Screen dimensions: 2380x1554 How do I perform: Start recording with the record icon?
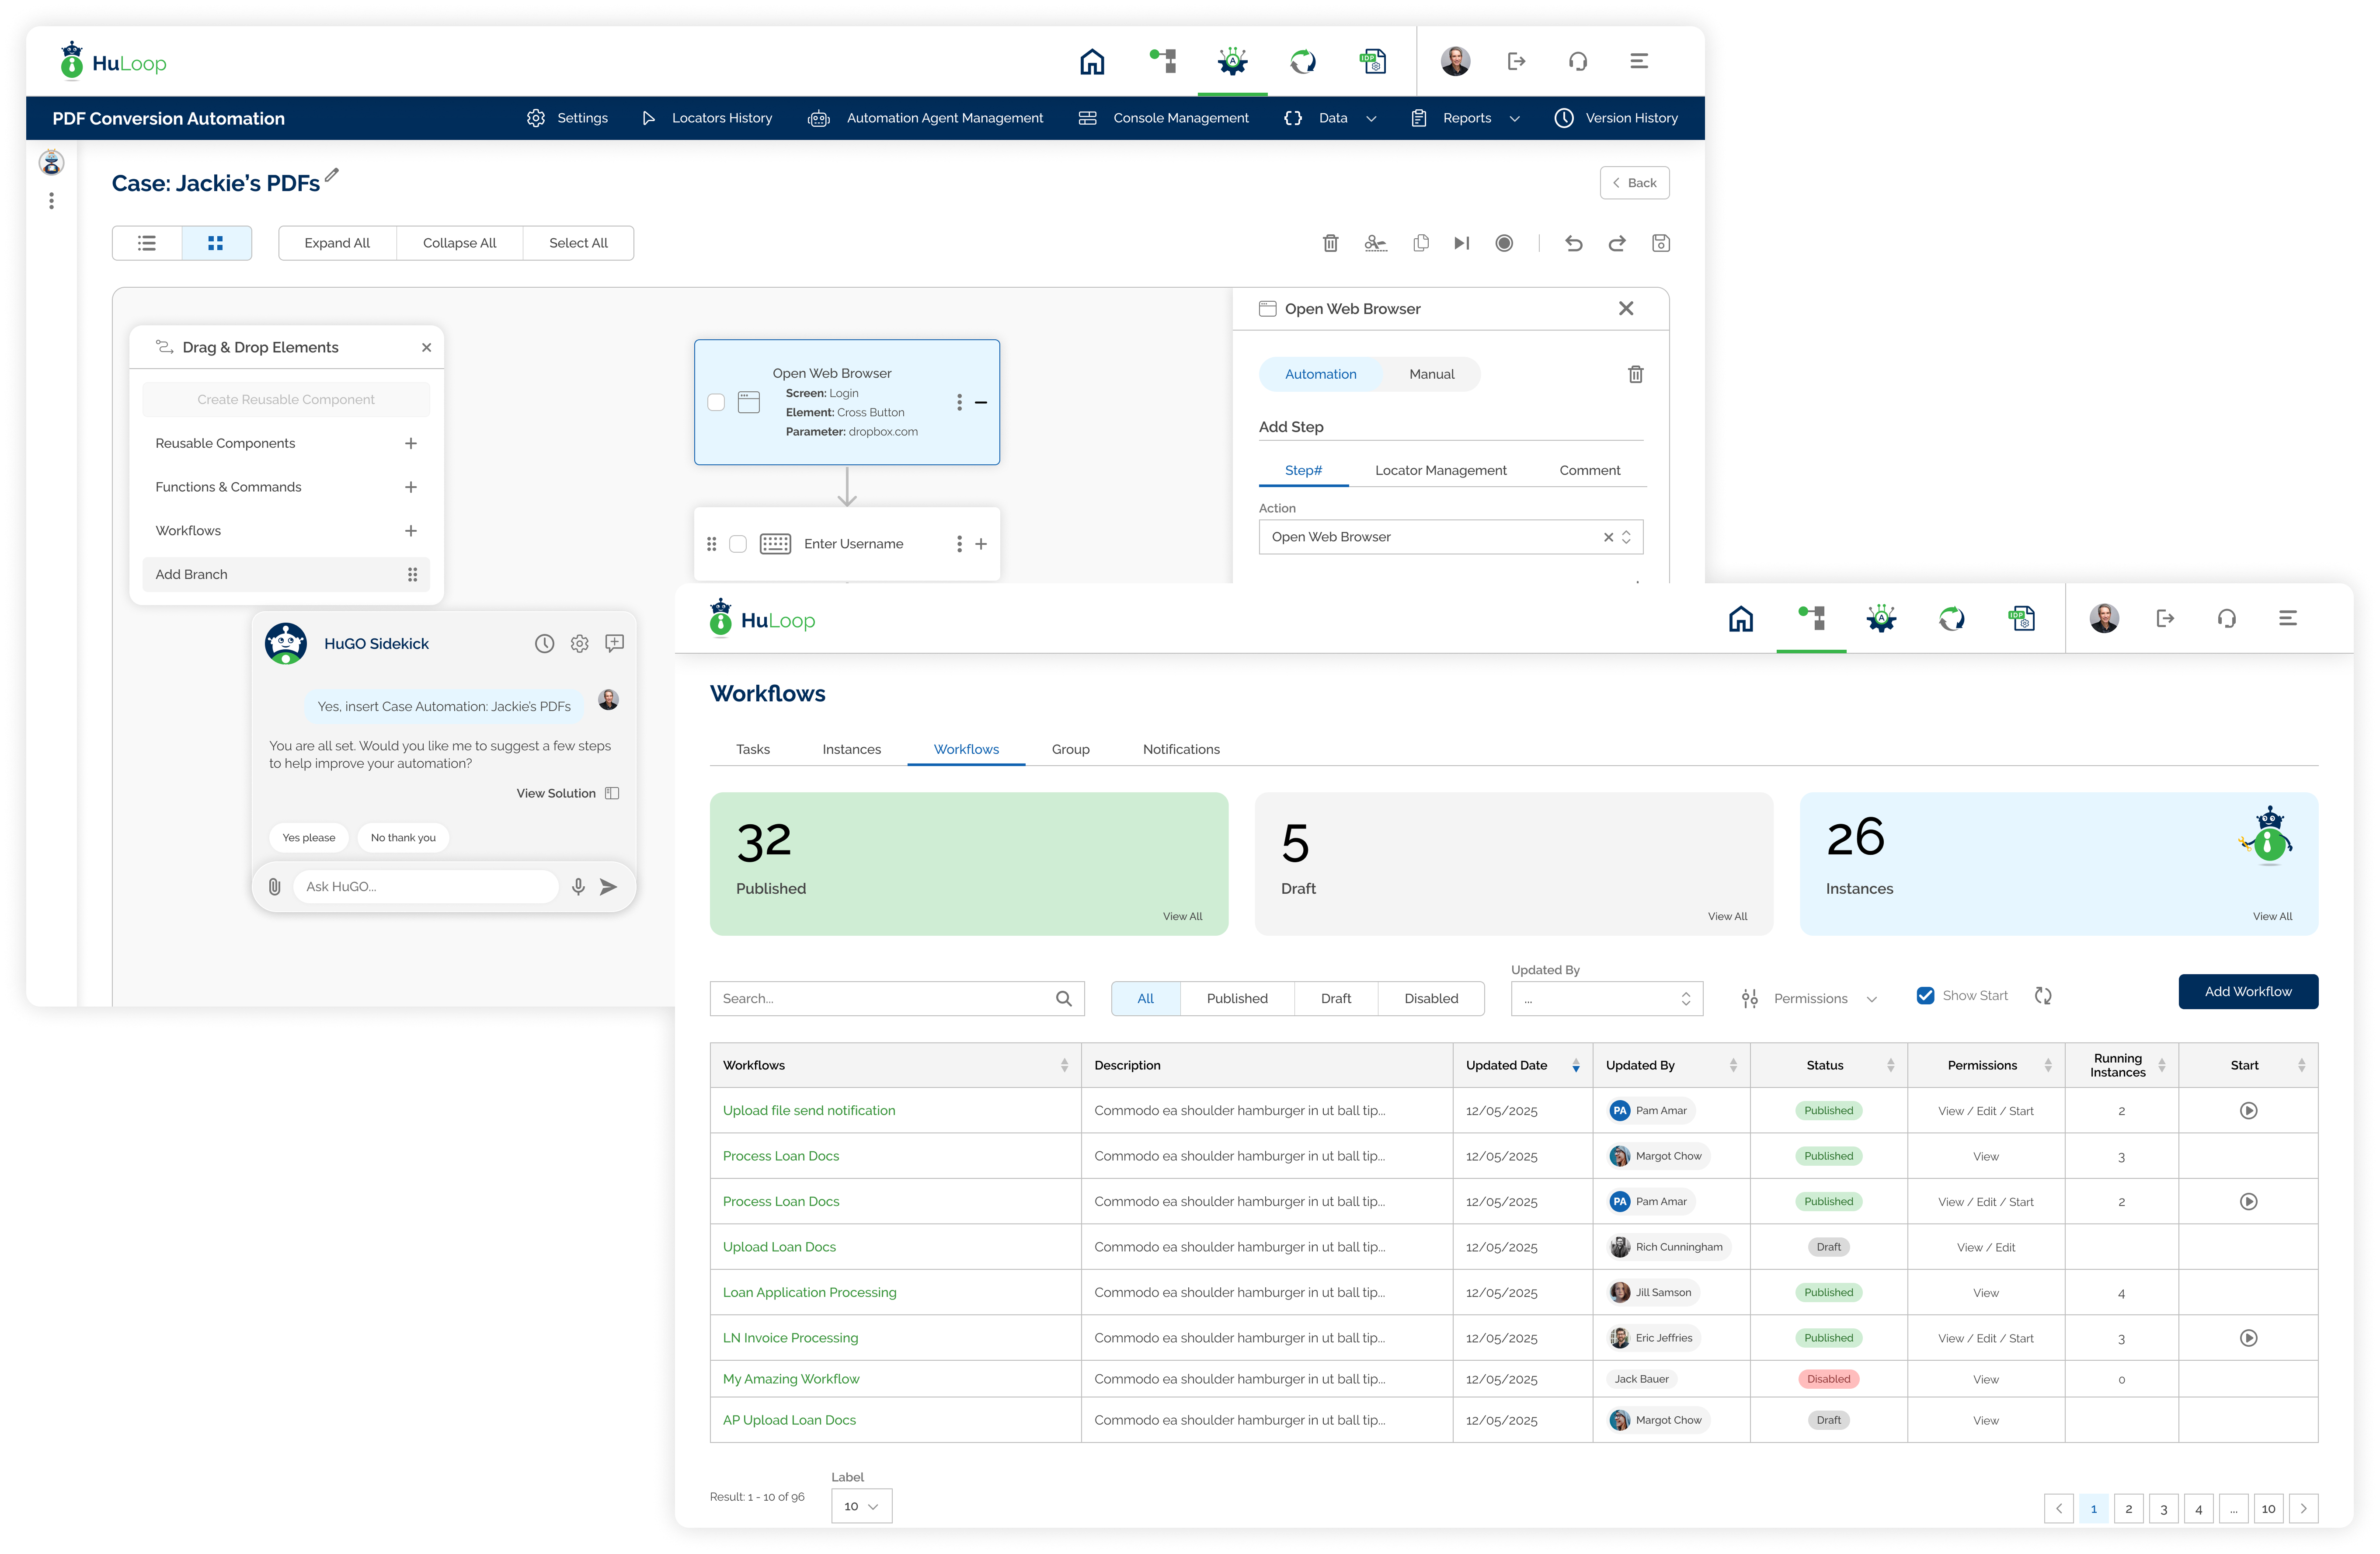tap(1504, 243)
